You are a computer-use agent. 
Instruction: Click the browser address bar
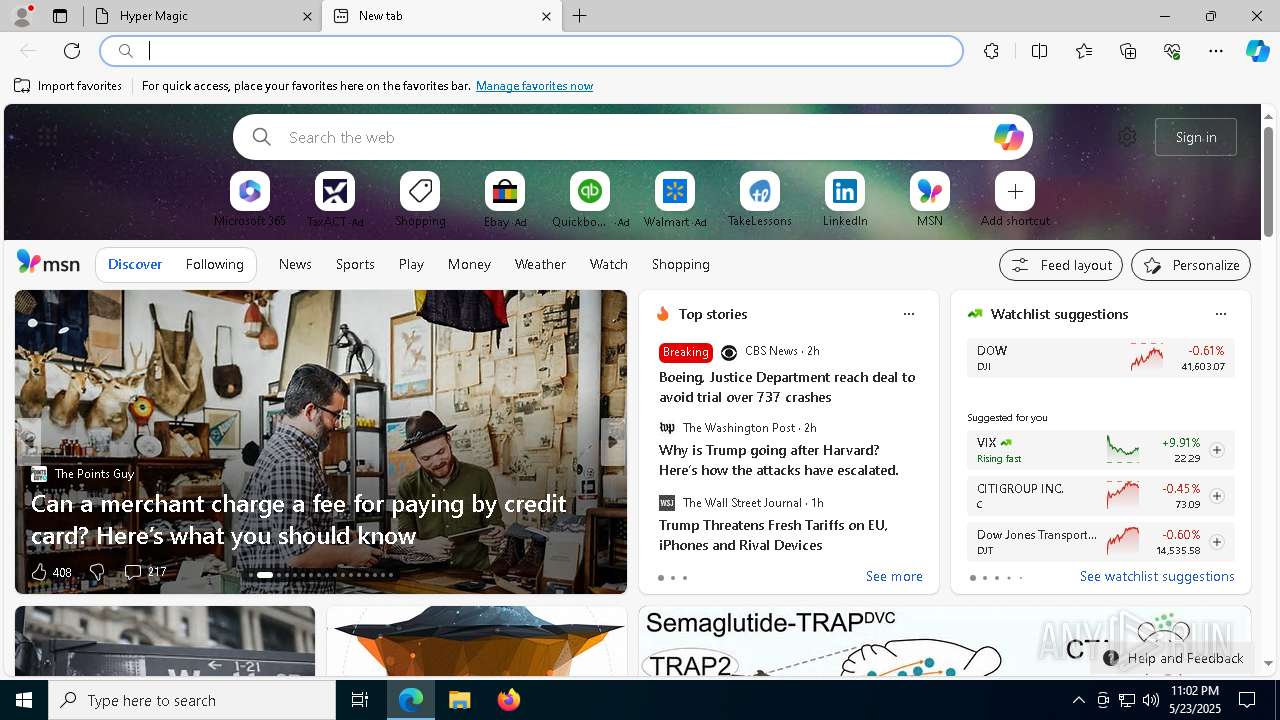pos(532,51)
